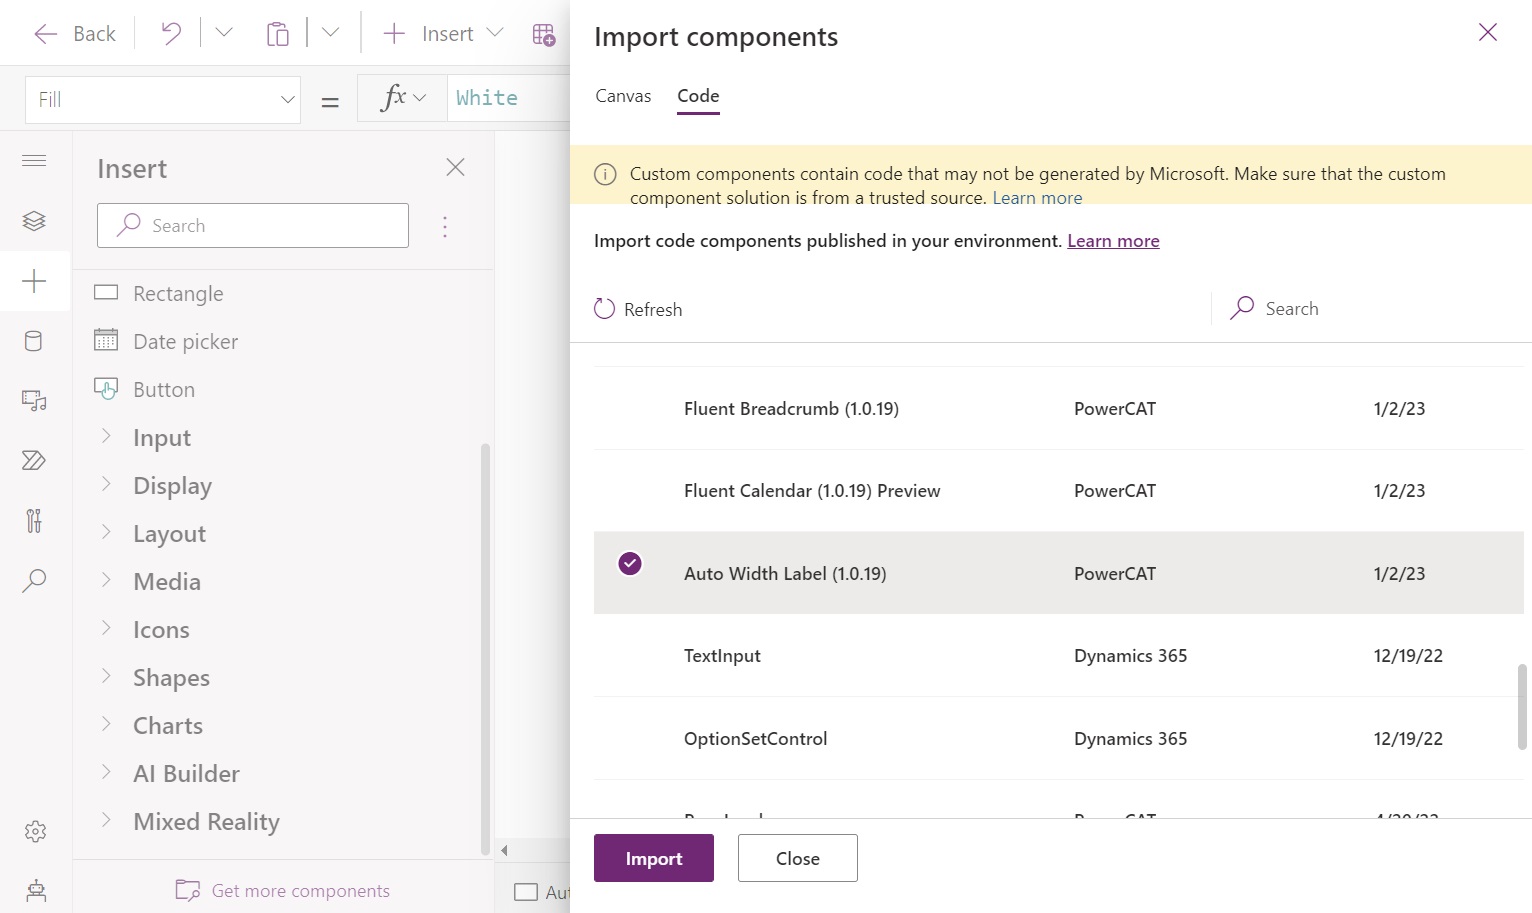1532x913 pixels.
Task: Open the Search panel in the sidebar
Action: click(x=35, y=581)
